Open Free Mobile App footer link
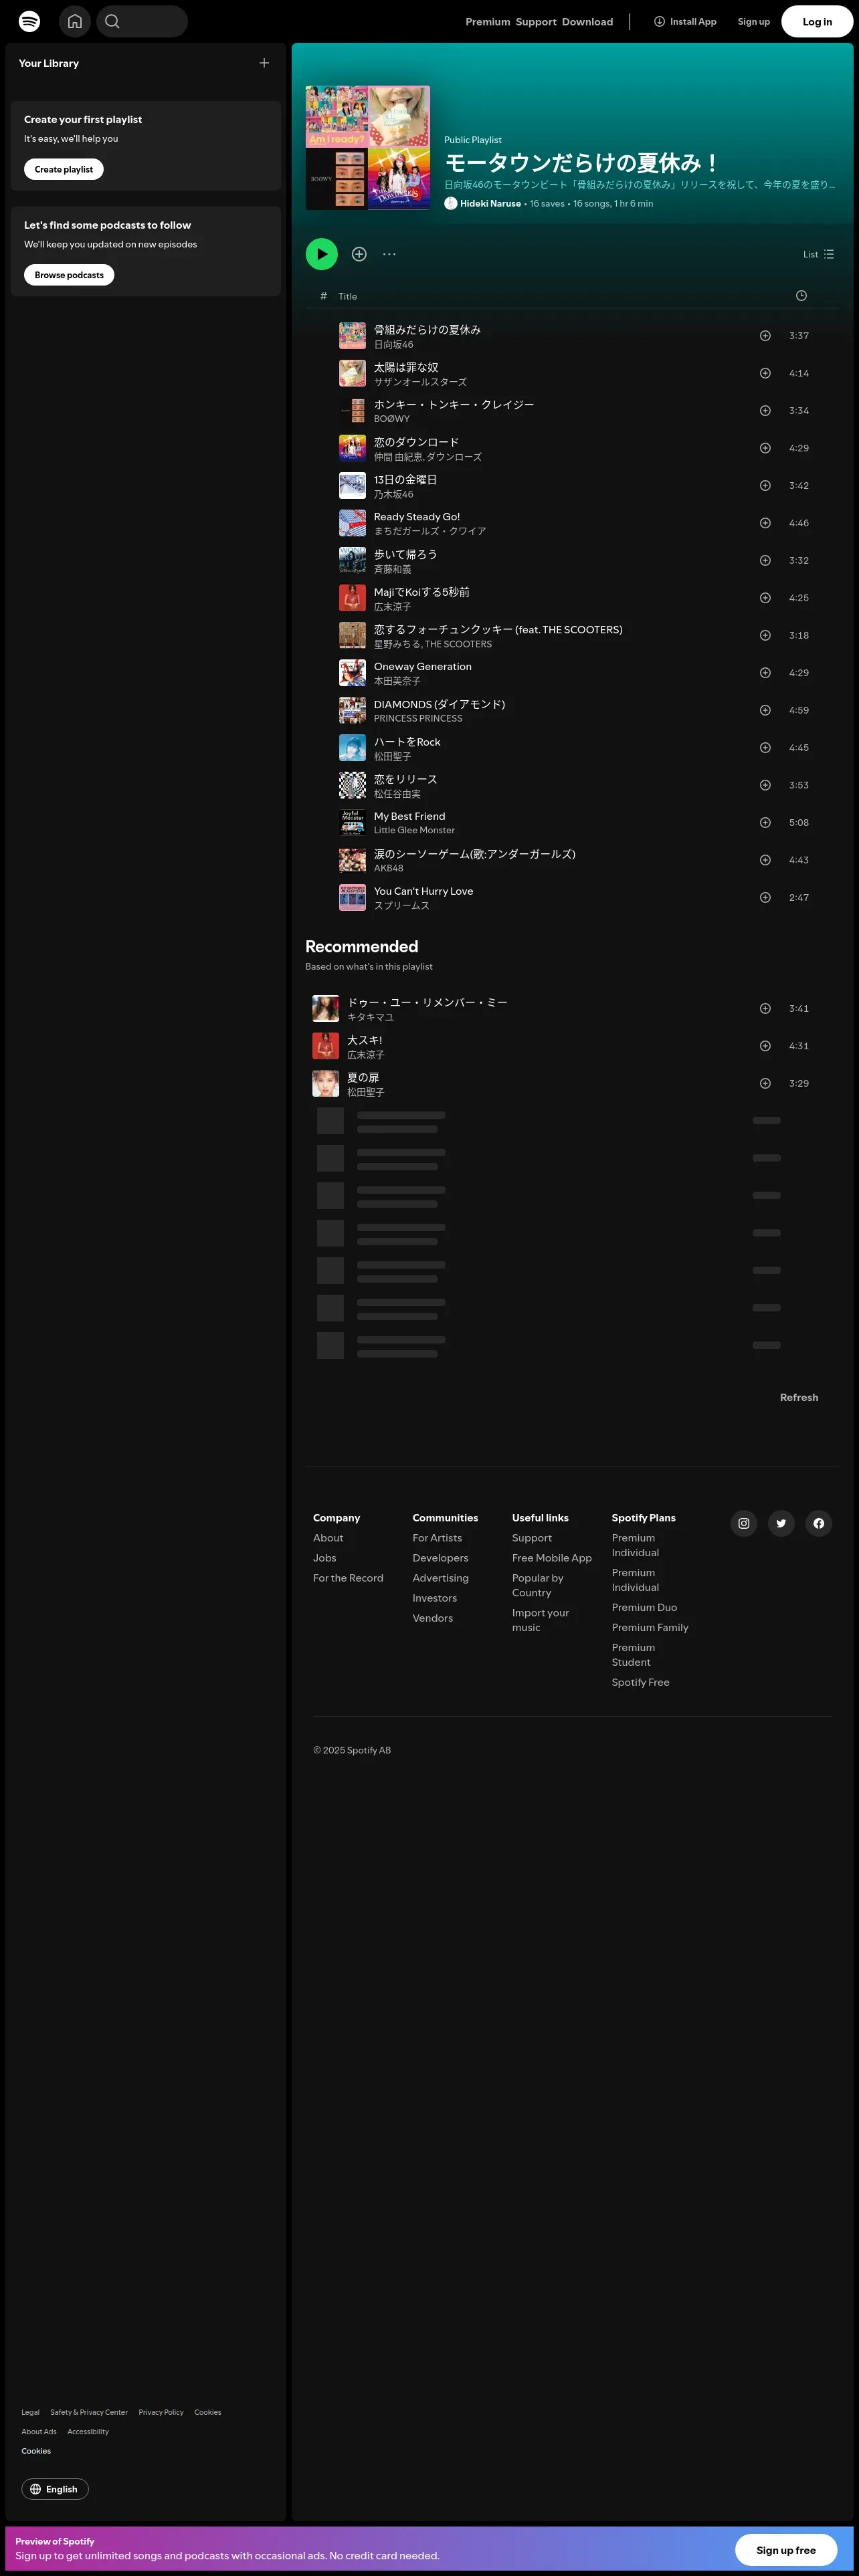This screenshot has height=2576, width=859. [x=552, y=1558]
